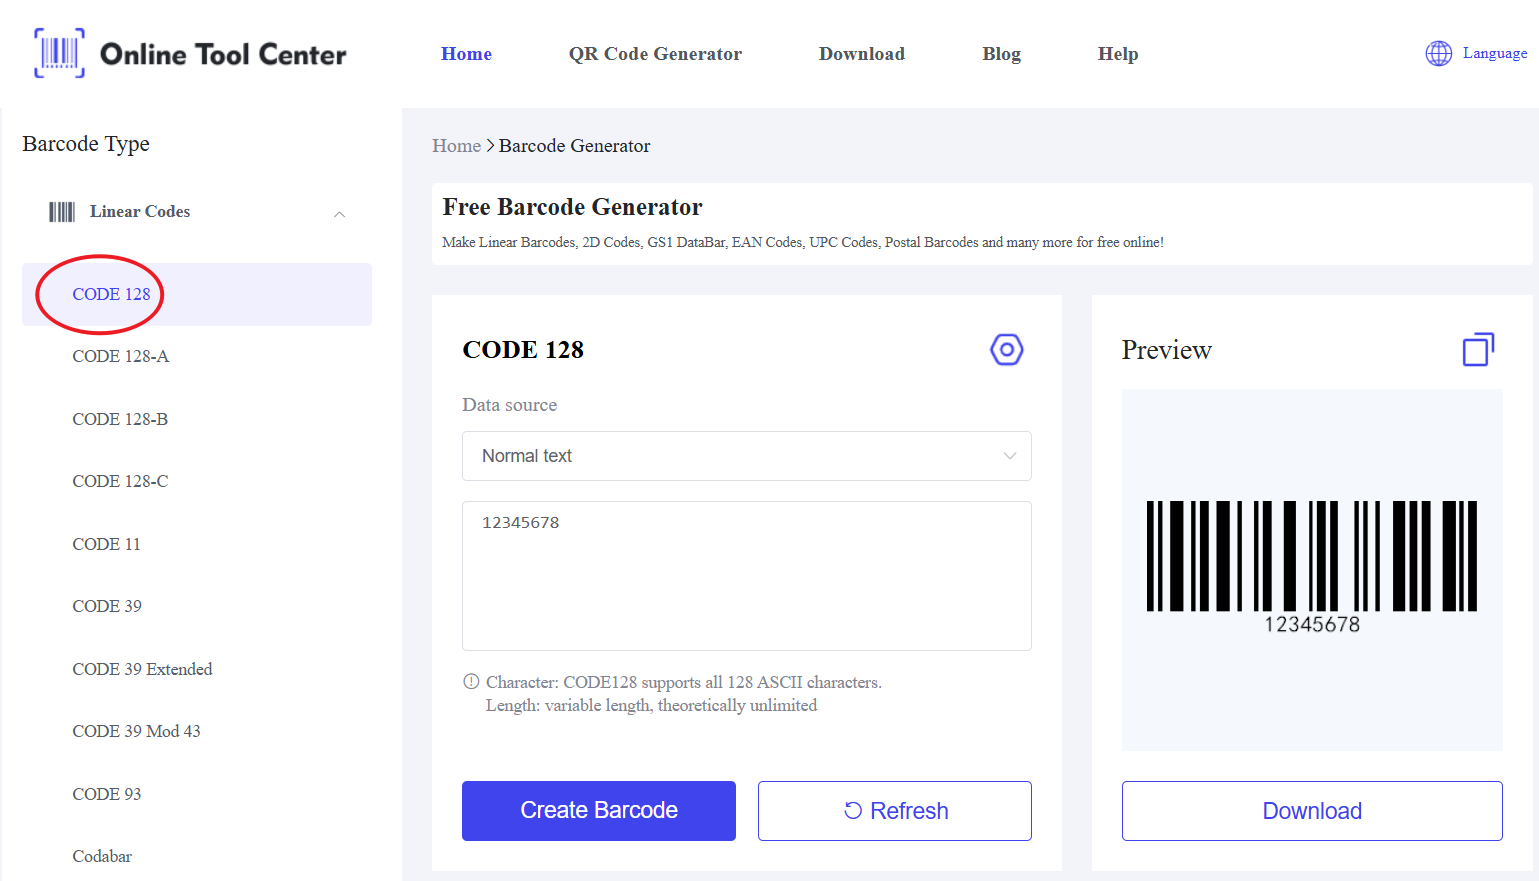
Task: Collapse the Linear Codes section chevron
Action: coord(339,214)
